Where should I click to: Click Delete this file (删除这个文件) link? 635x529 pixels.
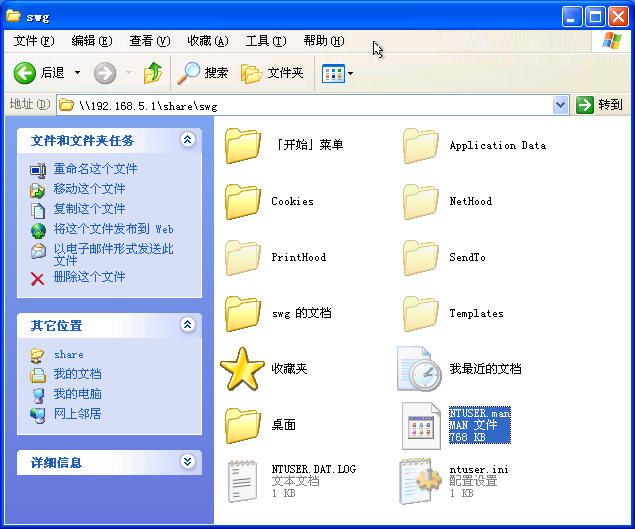coord(89,277)
